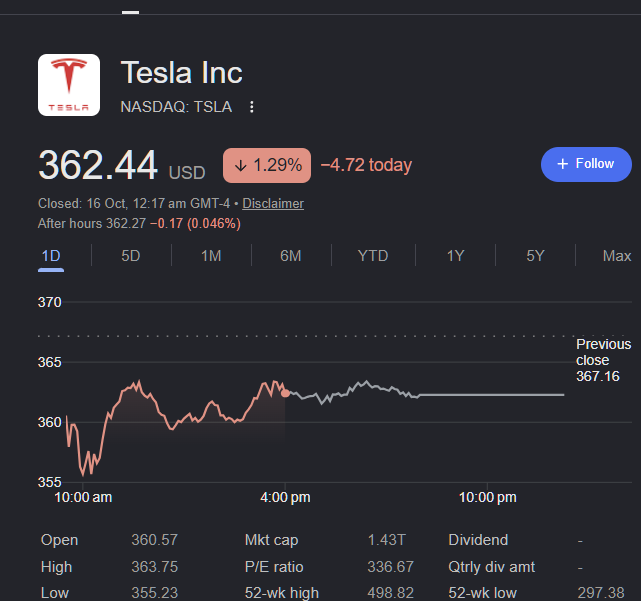Click the 4:00 pm axis label
This screenshot has width=641, height=601.
tap(285, 498)
